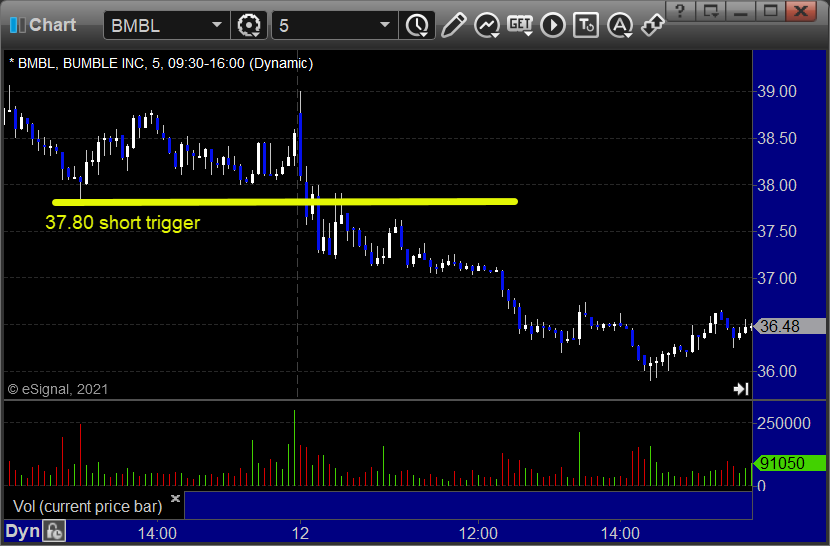Open the time template clock icon
Screen dimensions: 830x546
418,25
